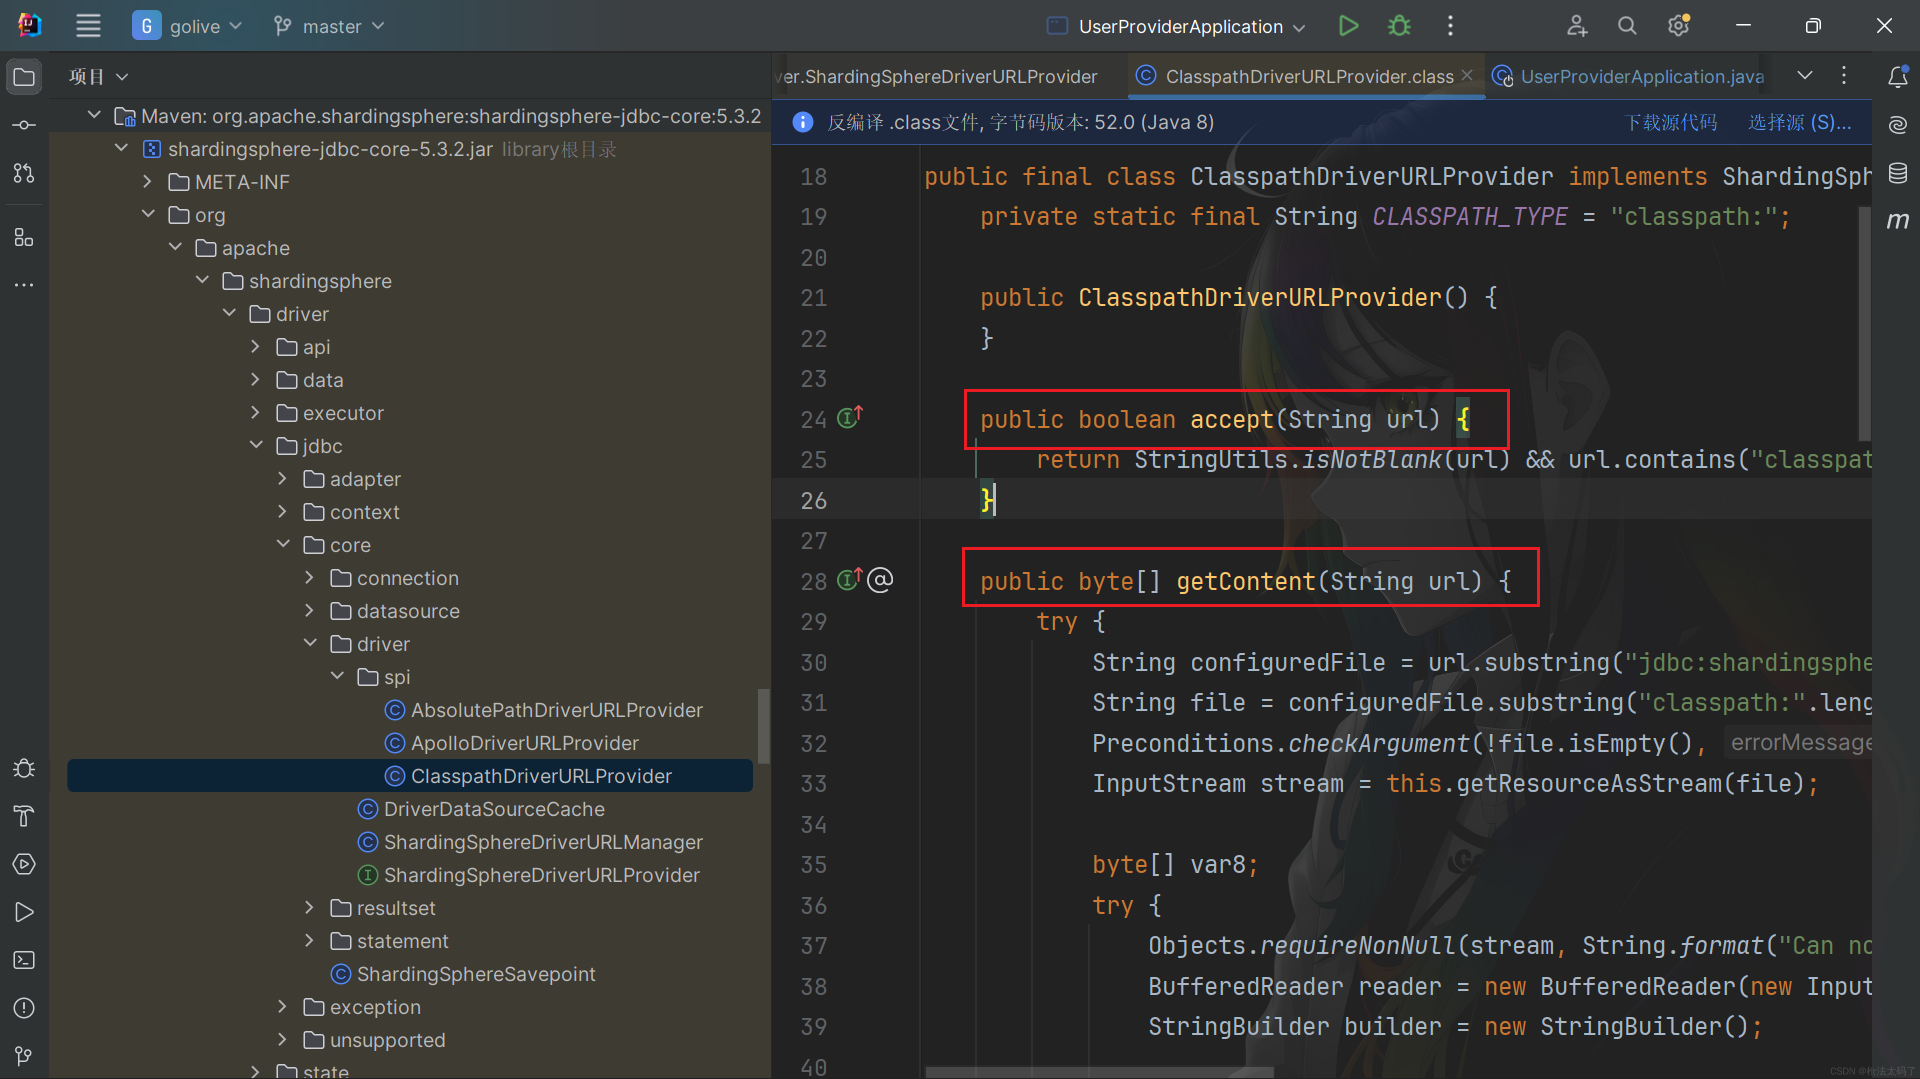The height and width of the screenshot is (1079, 1920).
Task: Debug UserProviderApplication with the bug icon
Action: point(1399,26)
